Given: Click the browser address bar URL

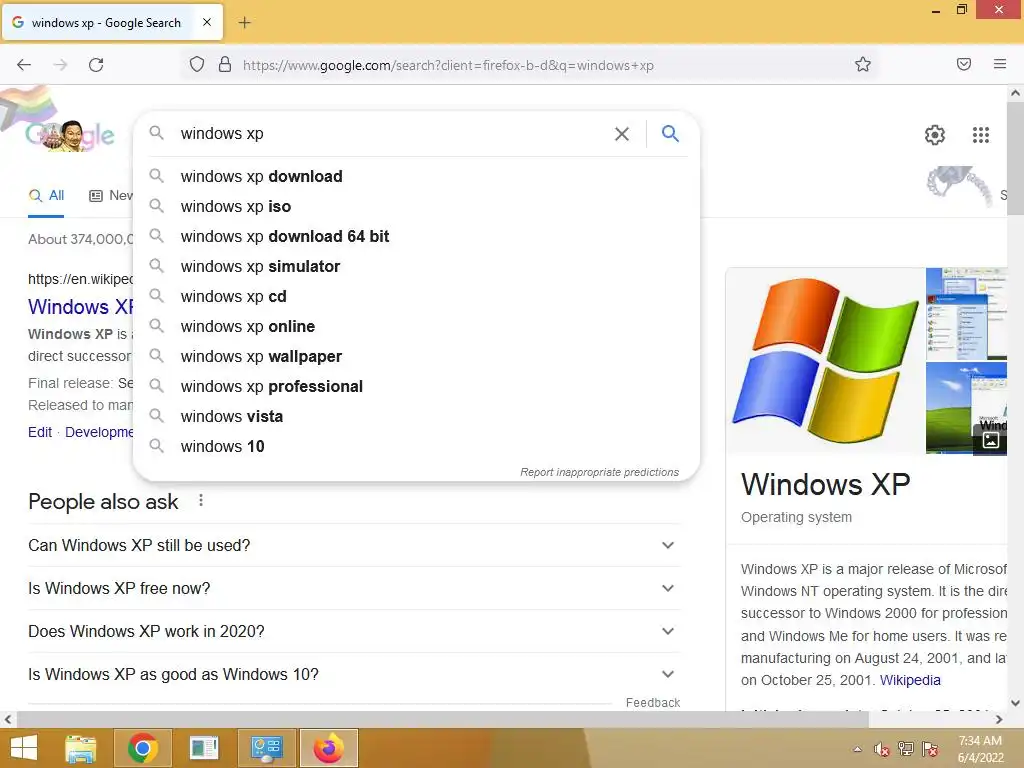Looking at the screenshot, I should coord(448,65).
